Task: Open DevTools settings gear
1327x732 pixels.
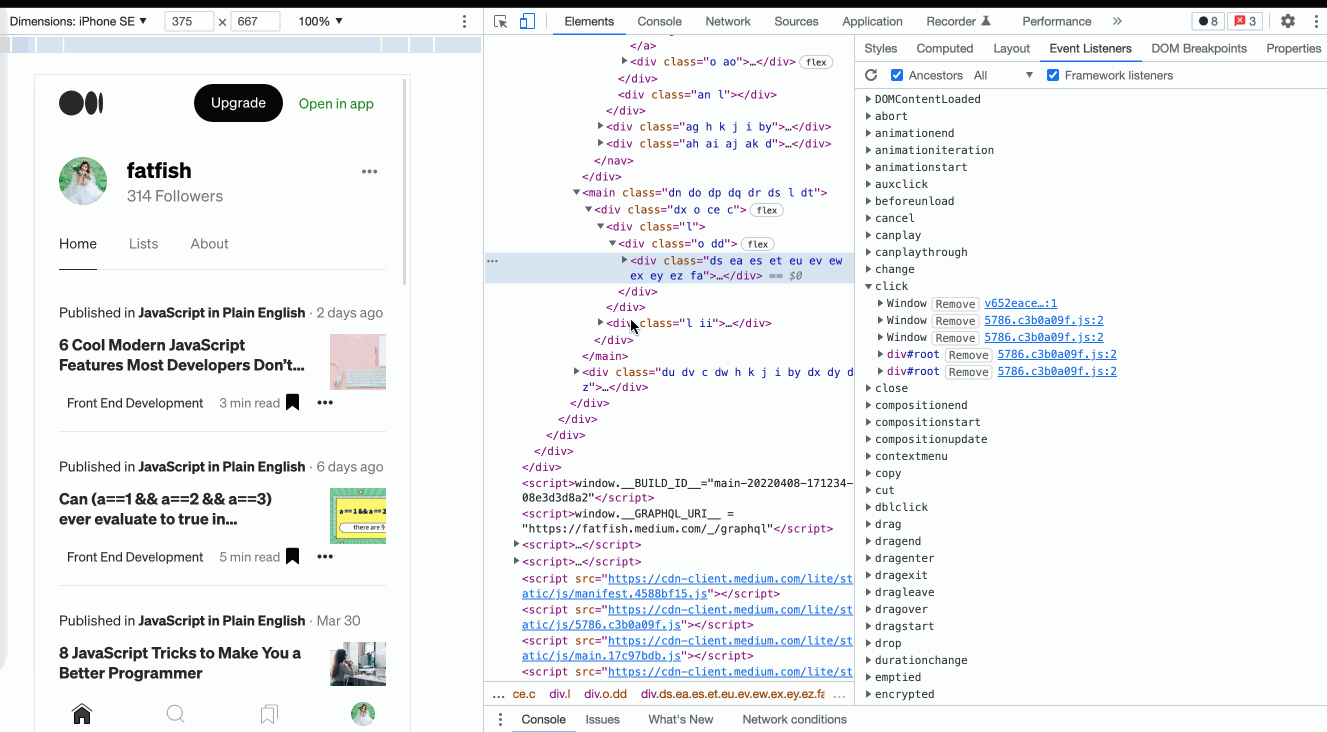Action: tap(1288, 21)
